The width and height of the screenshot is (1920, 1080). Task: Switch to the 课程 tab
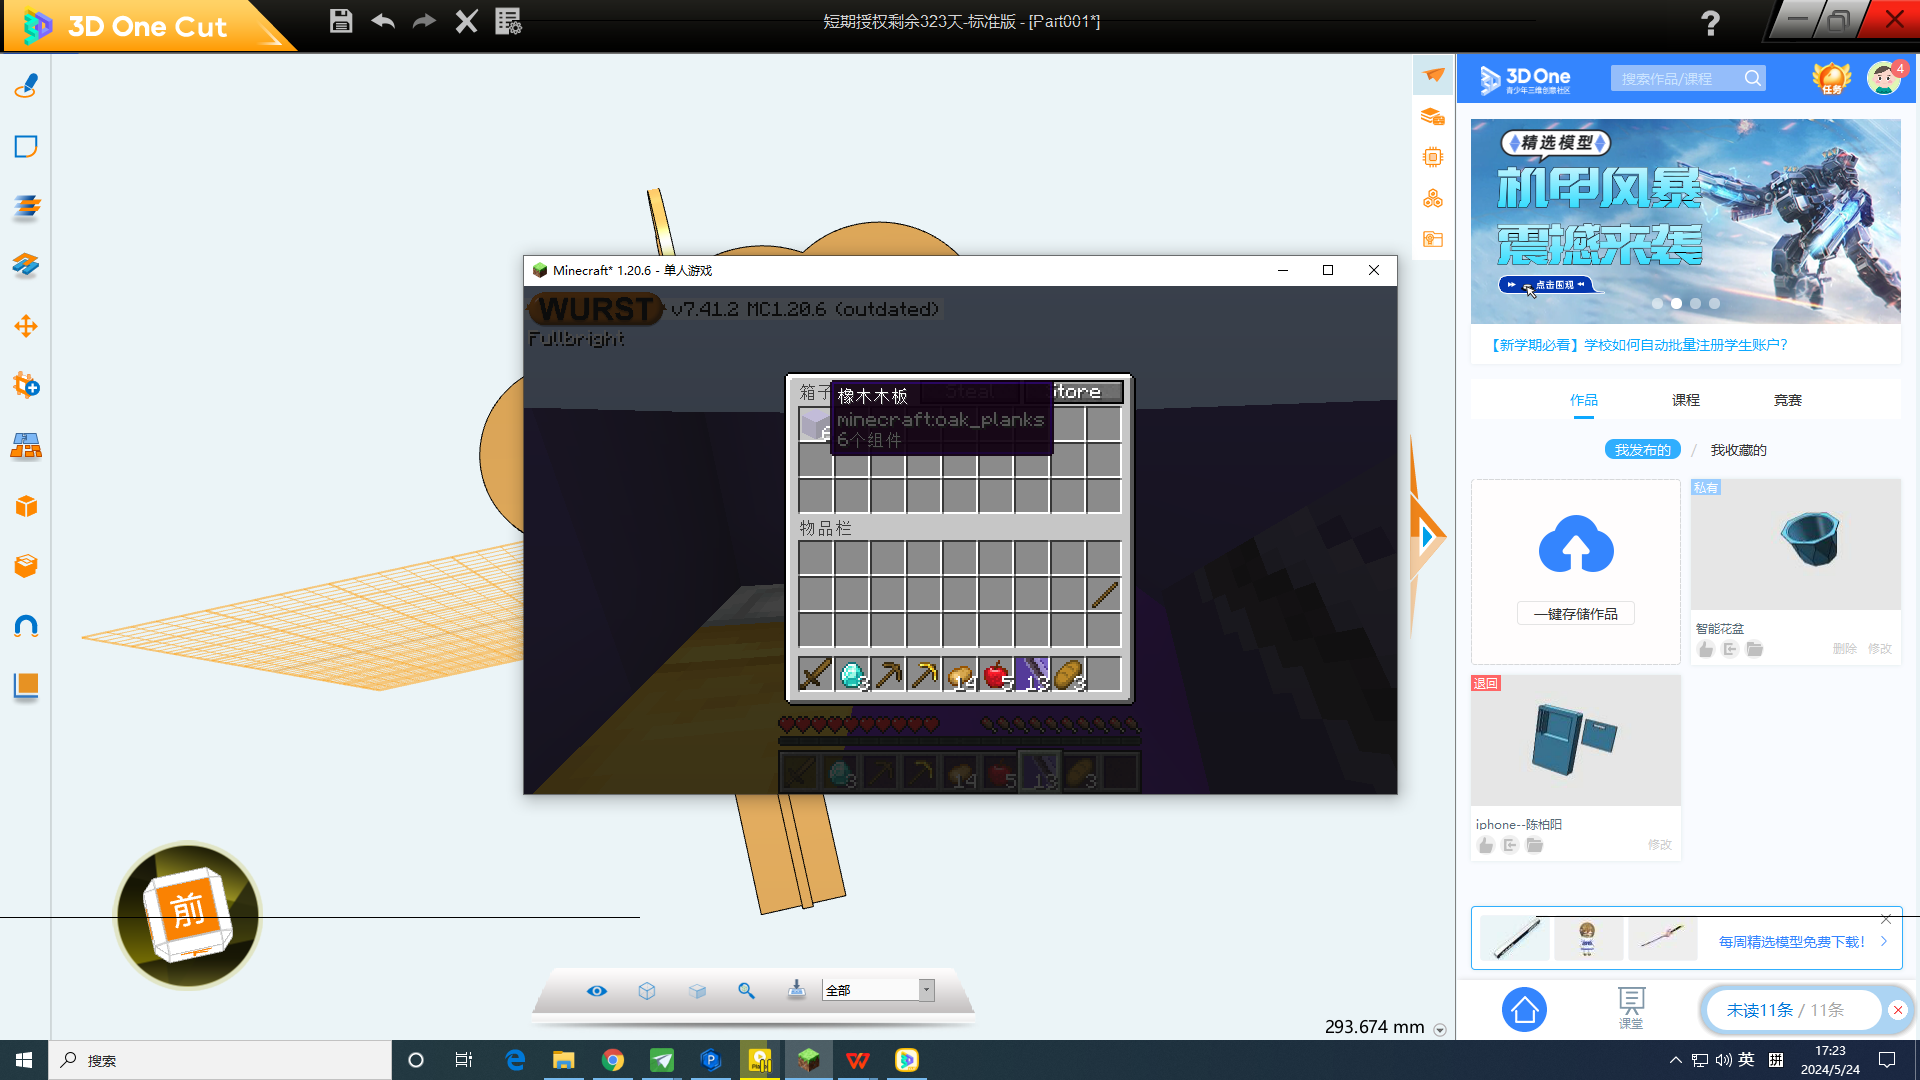click(x=1685, y=400)
